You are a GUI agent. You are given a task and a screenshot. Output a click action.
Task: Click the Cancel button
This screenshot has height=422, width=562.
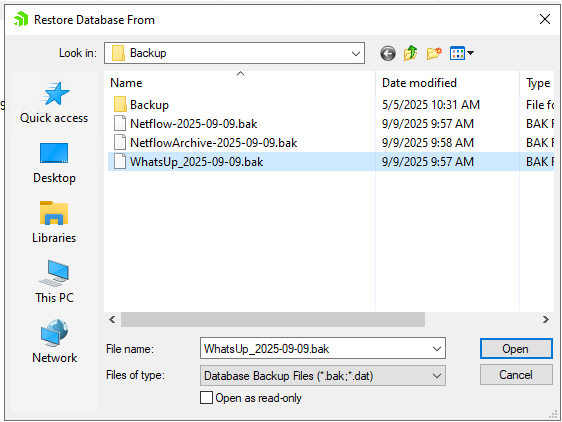coord(516,375)
